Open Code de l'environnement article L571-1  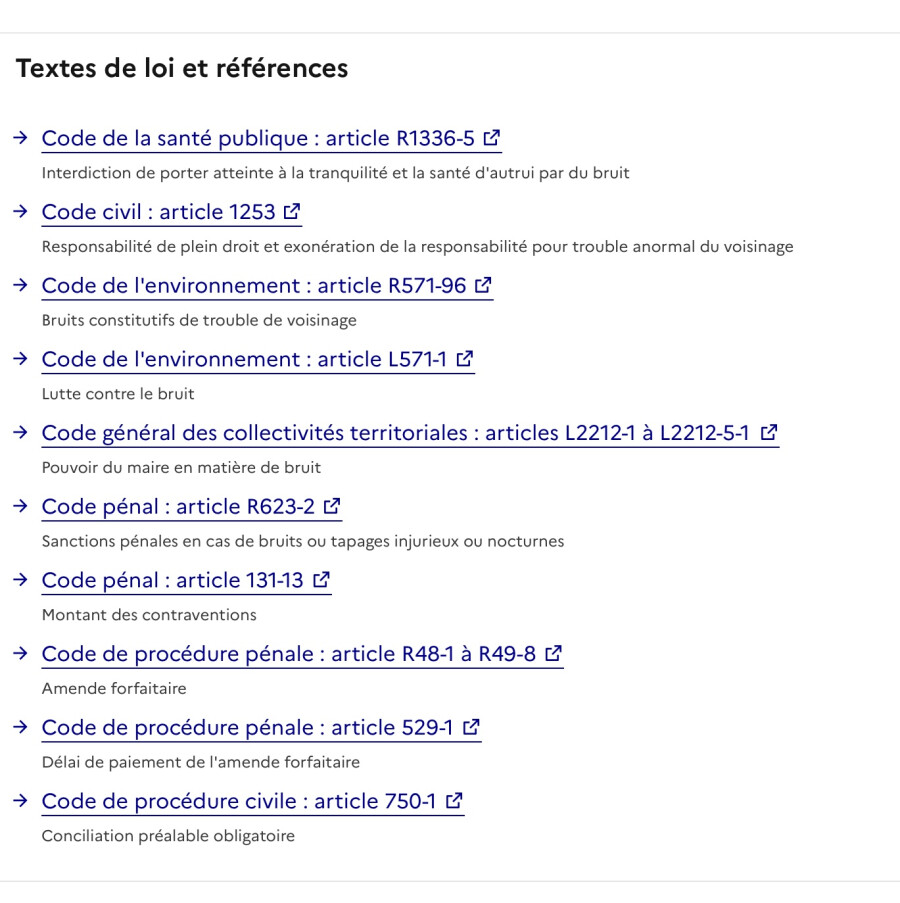point(258,360)
